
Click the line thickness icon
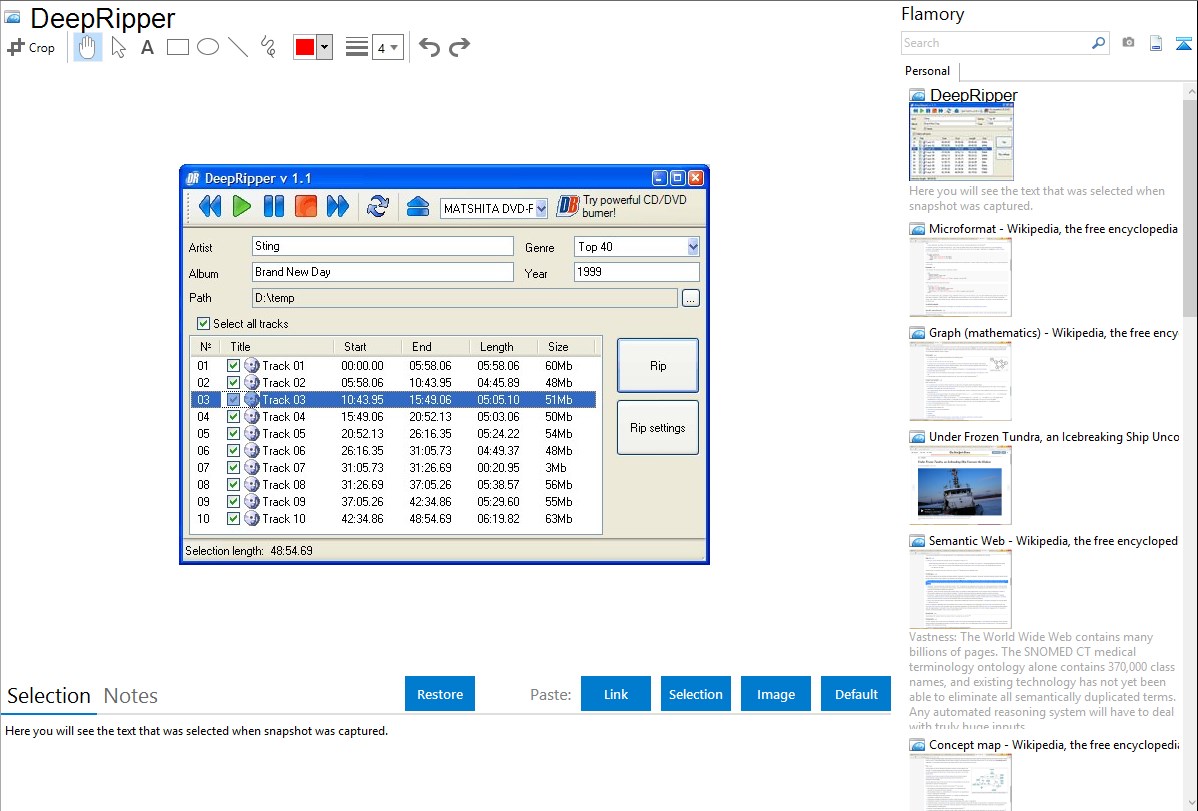pyautogui.click(x=357, y=47)
